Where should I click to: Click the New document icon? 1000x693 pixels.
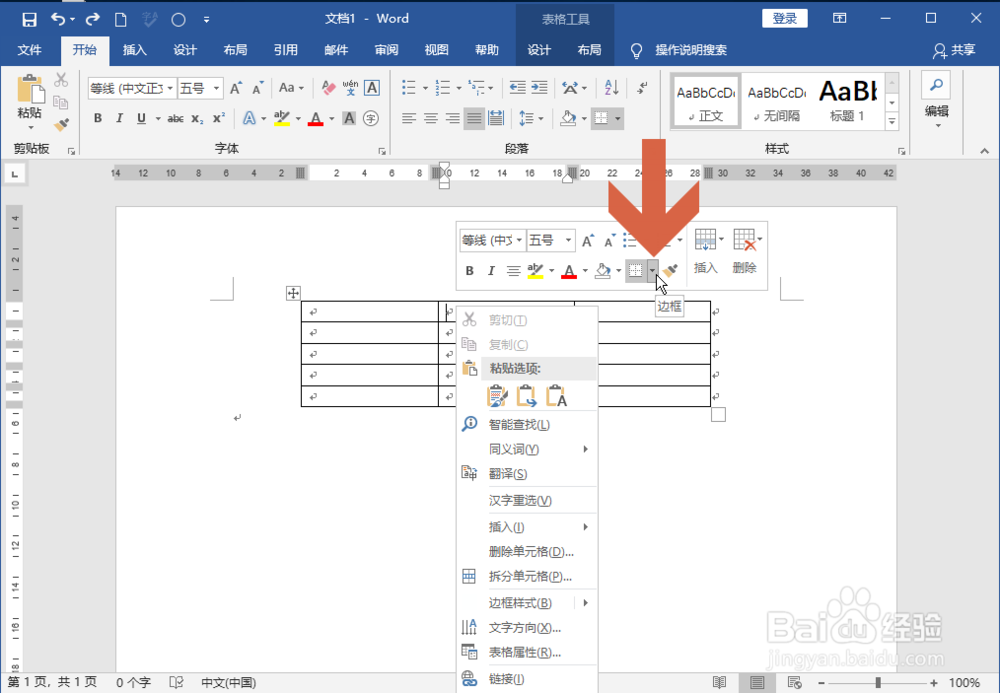(121, 19)
